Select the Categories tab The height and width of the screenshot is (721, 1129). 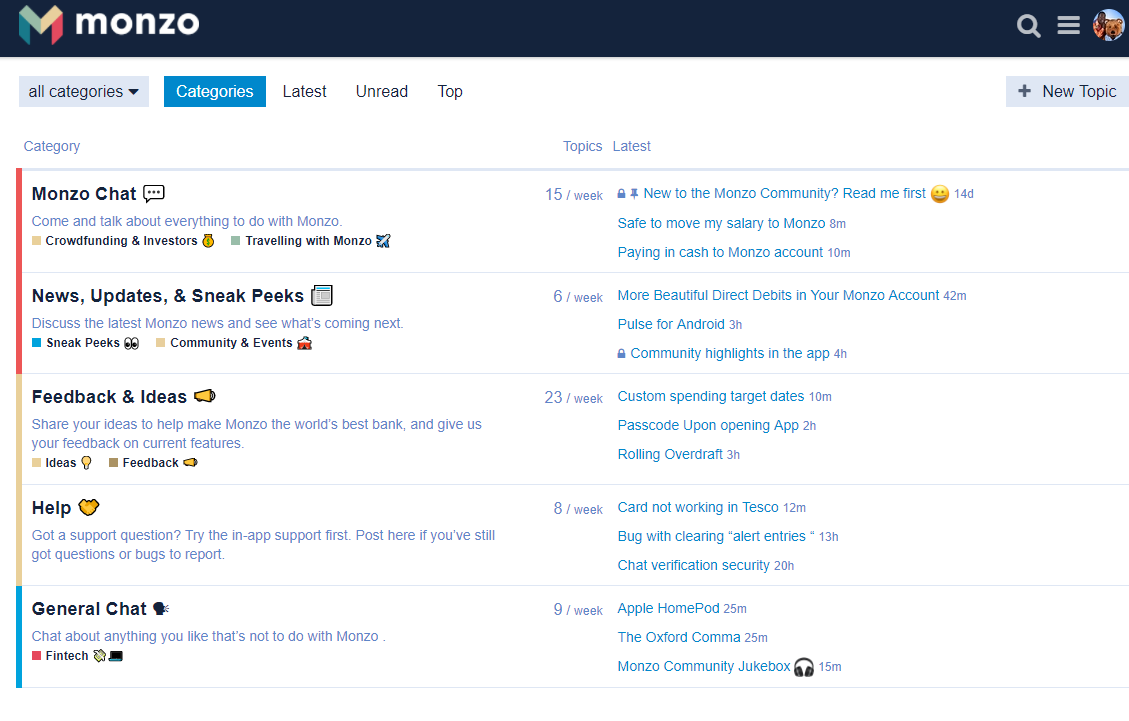coord(215,91)
